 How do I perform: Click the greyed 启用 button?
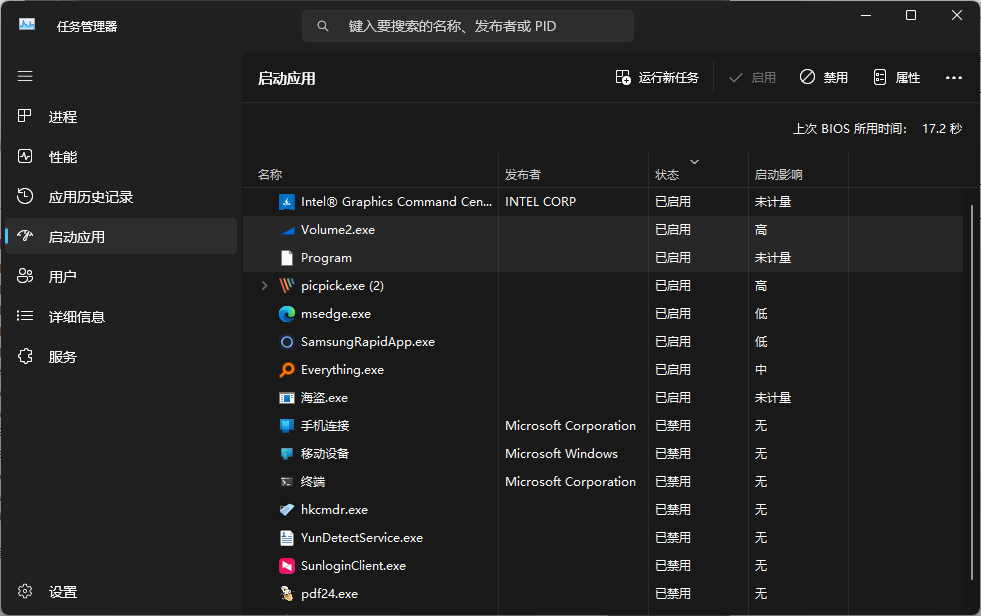click(753, 78)
